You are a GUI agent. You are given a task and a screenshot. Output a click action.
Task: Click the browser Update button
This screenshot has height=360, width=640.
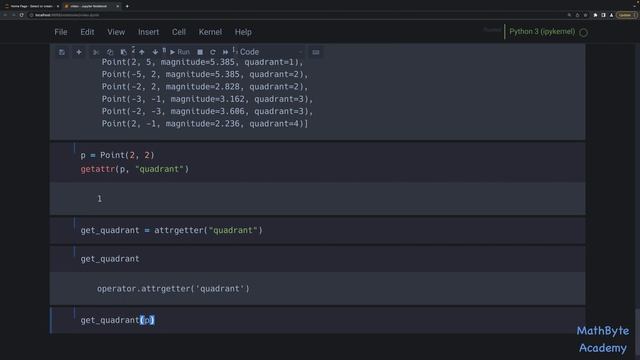(627, 15)
